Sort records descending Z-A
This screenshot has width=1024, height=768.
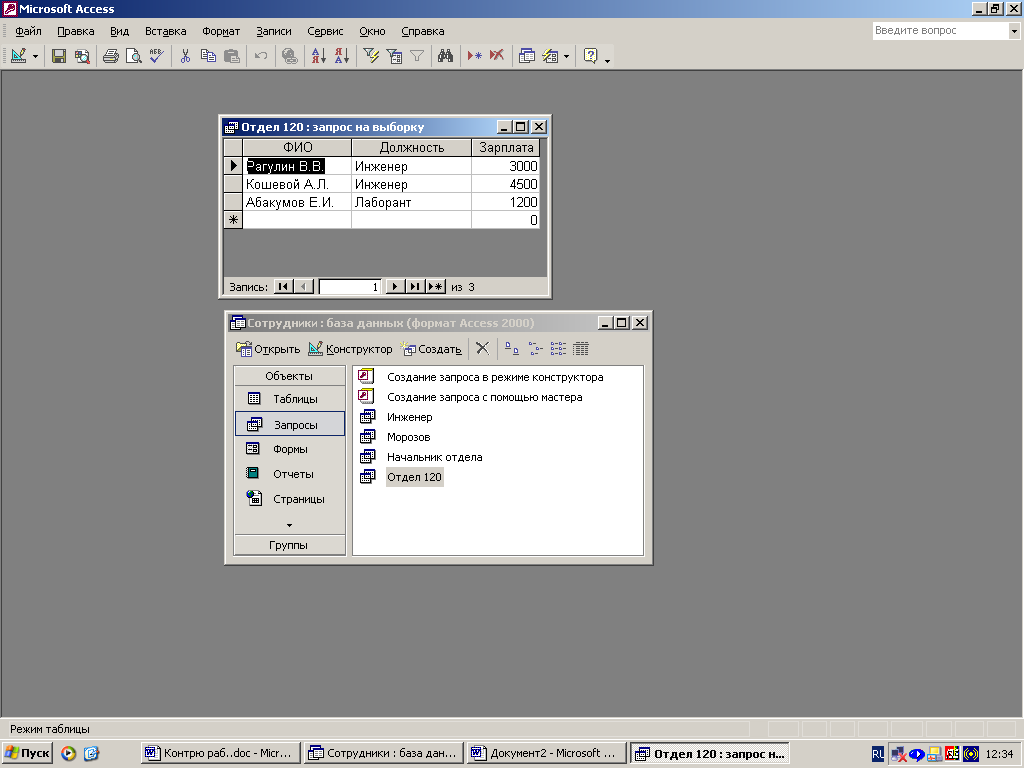coord(342,56)
